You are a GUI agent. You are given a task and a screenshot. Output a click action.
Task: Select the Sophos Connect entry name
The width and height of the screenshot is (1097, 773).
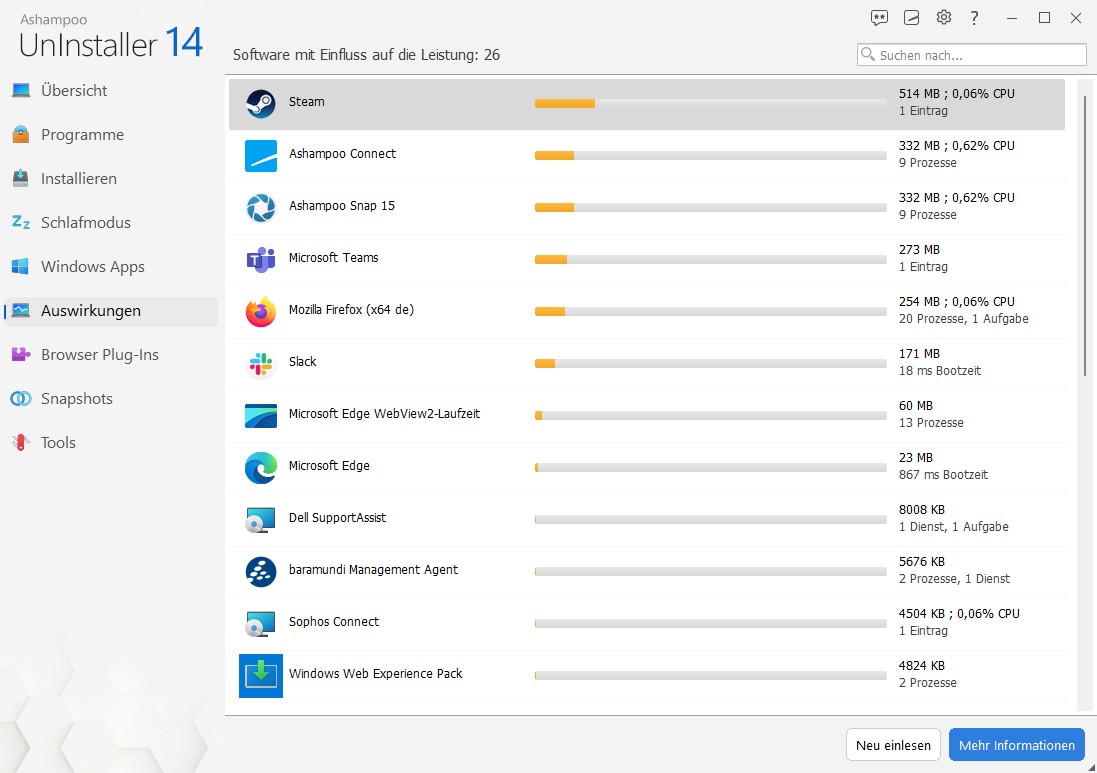(334, 622)
